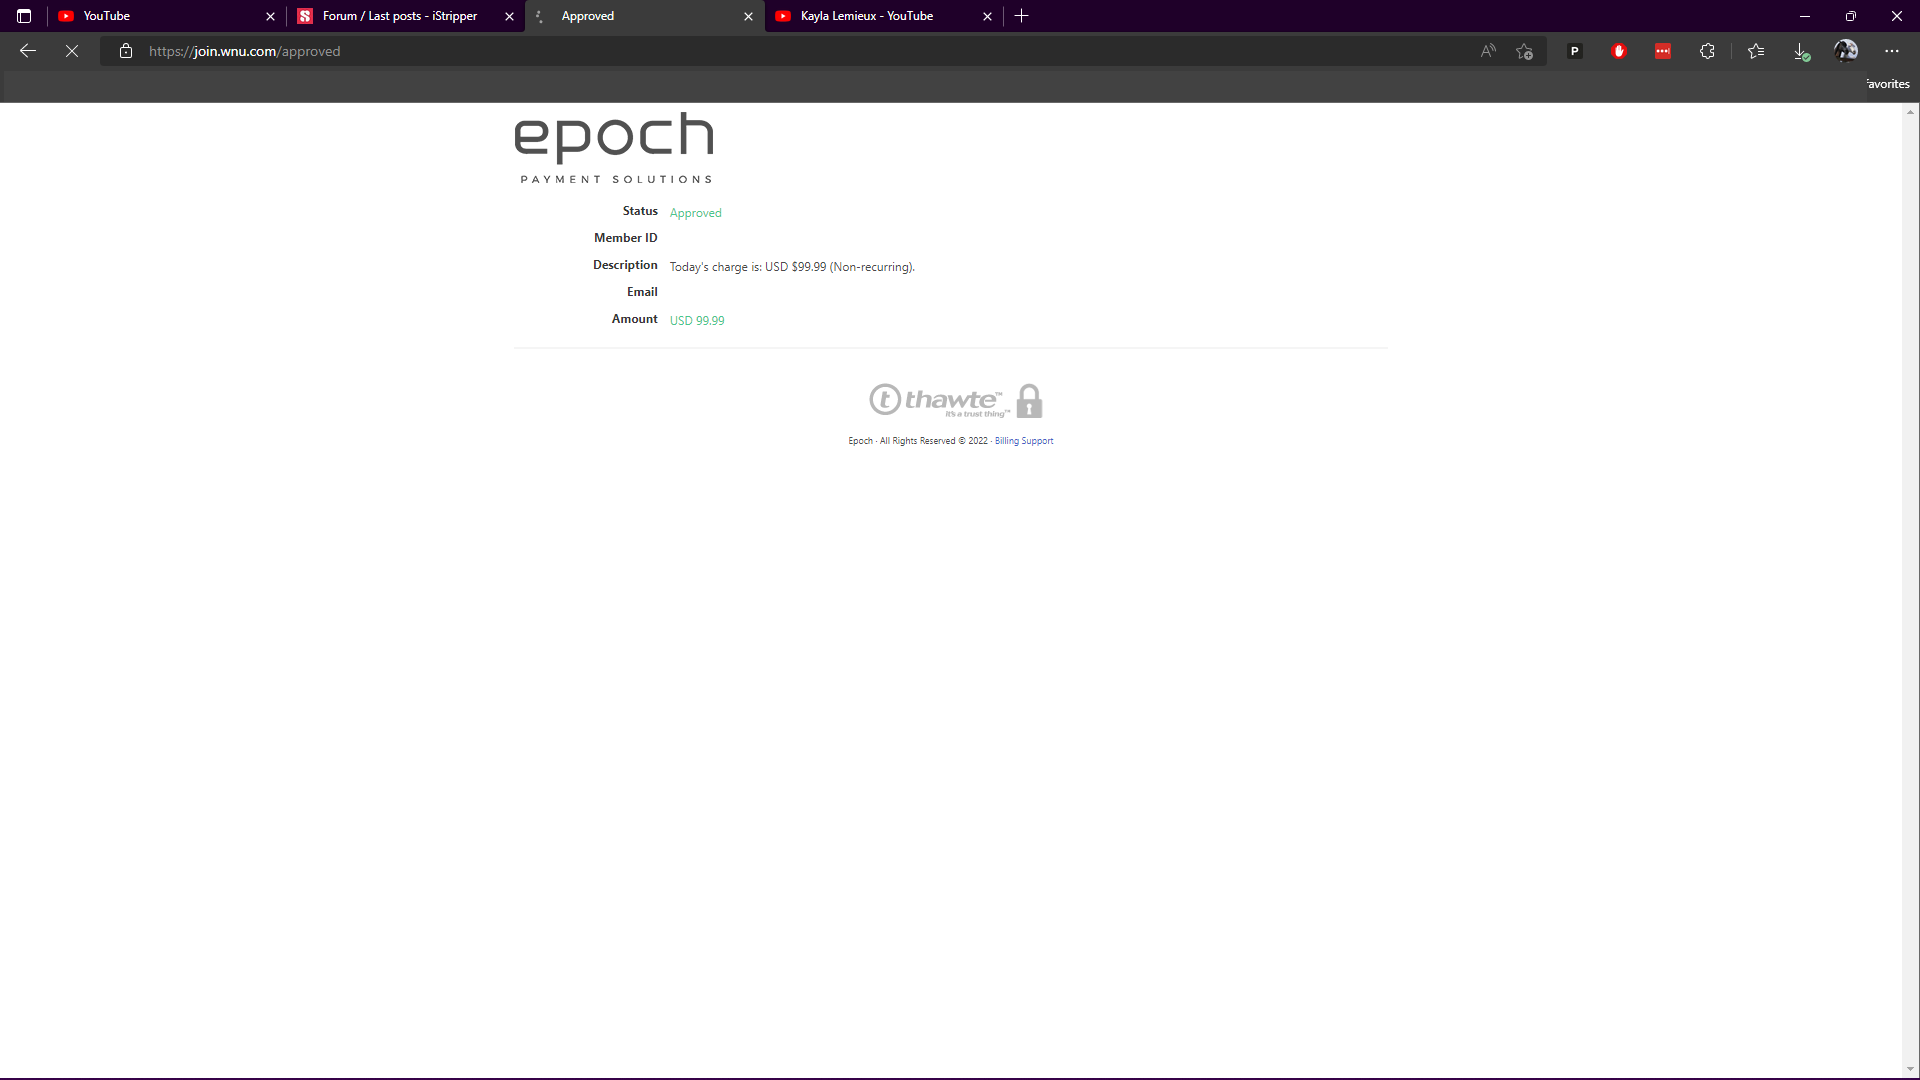This screenshot has height=1080, width=1920.
Task: Click the Read aloud icon
Action: tap(1488, 51)
